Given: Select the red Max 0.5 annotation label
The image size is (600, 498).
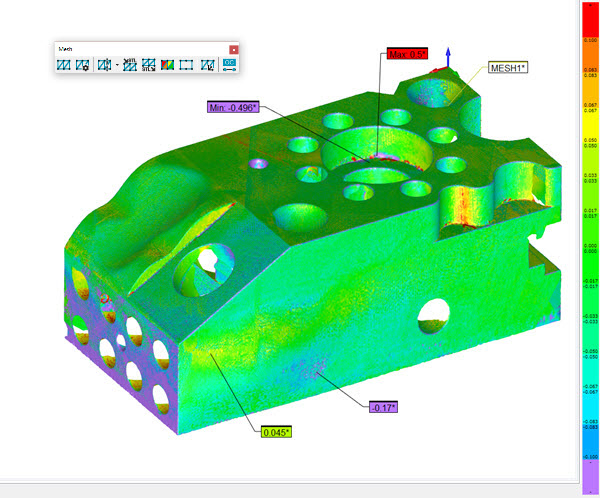Looking at the screenshot, I should click(407, 53).
